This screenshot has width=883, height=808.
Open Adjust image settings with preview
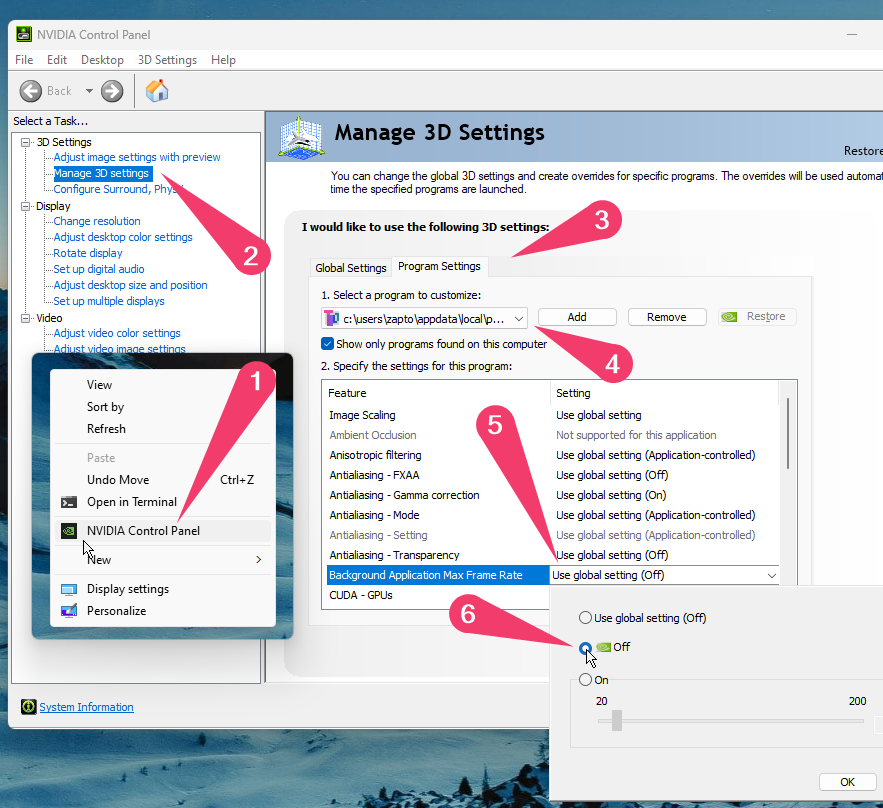coord(137,157)
